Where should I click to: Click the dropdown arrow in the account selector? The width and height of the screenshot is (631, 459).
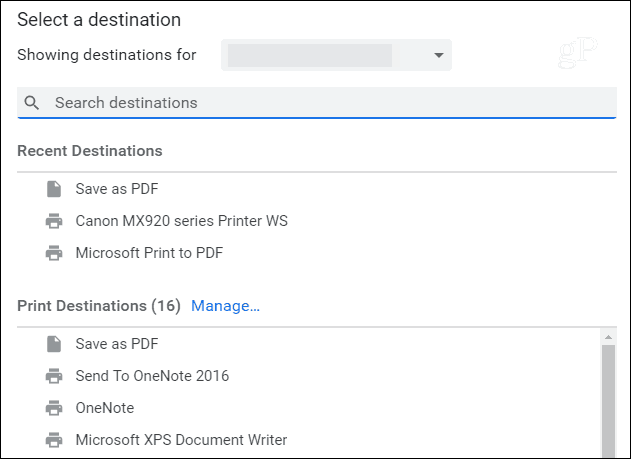(439, 55)
